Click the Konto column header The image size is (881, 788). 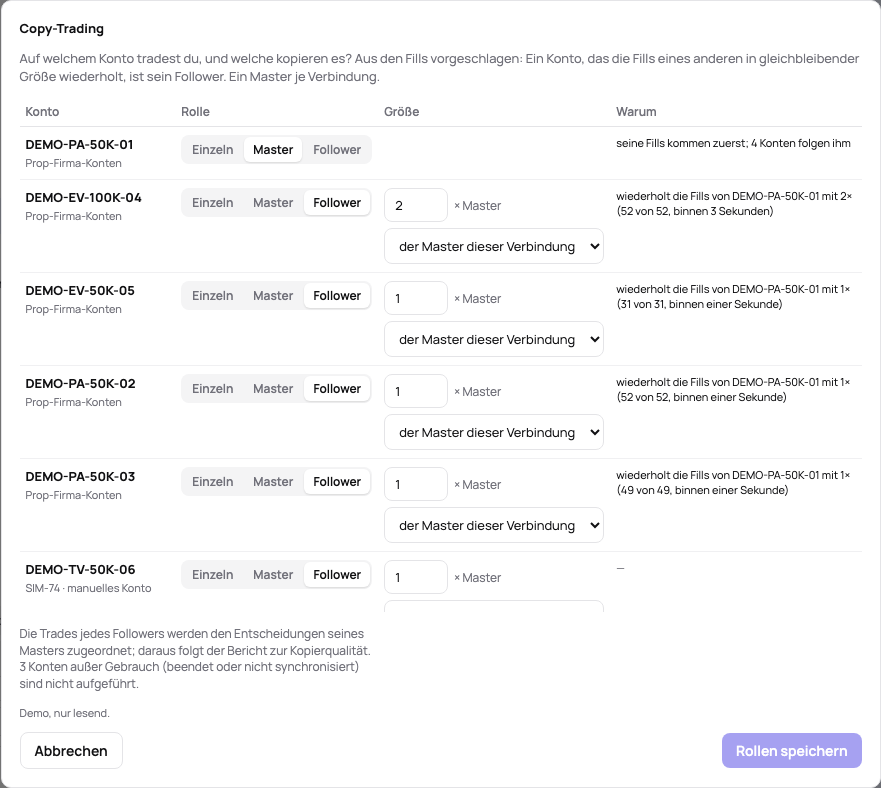click(x=42, y=111)
